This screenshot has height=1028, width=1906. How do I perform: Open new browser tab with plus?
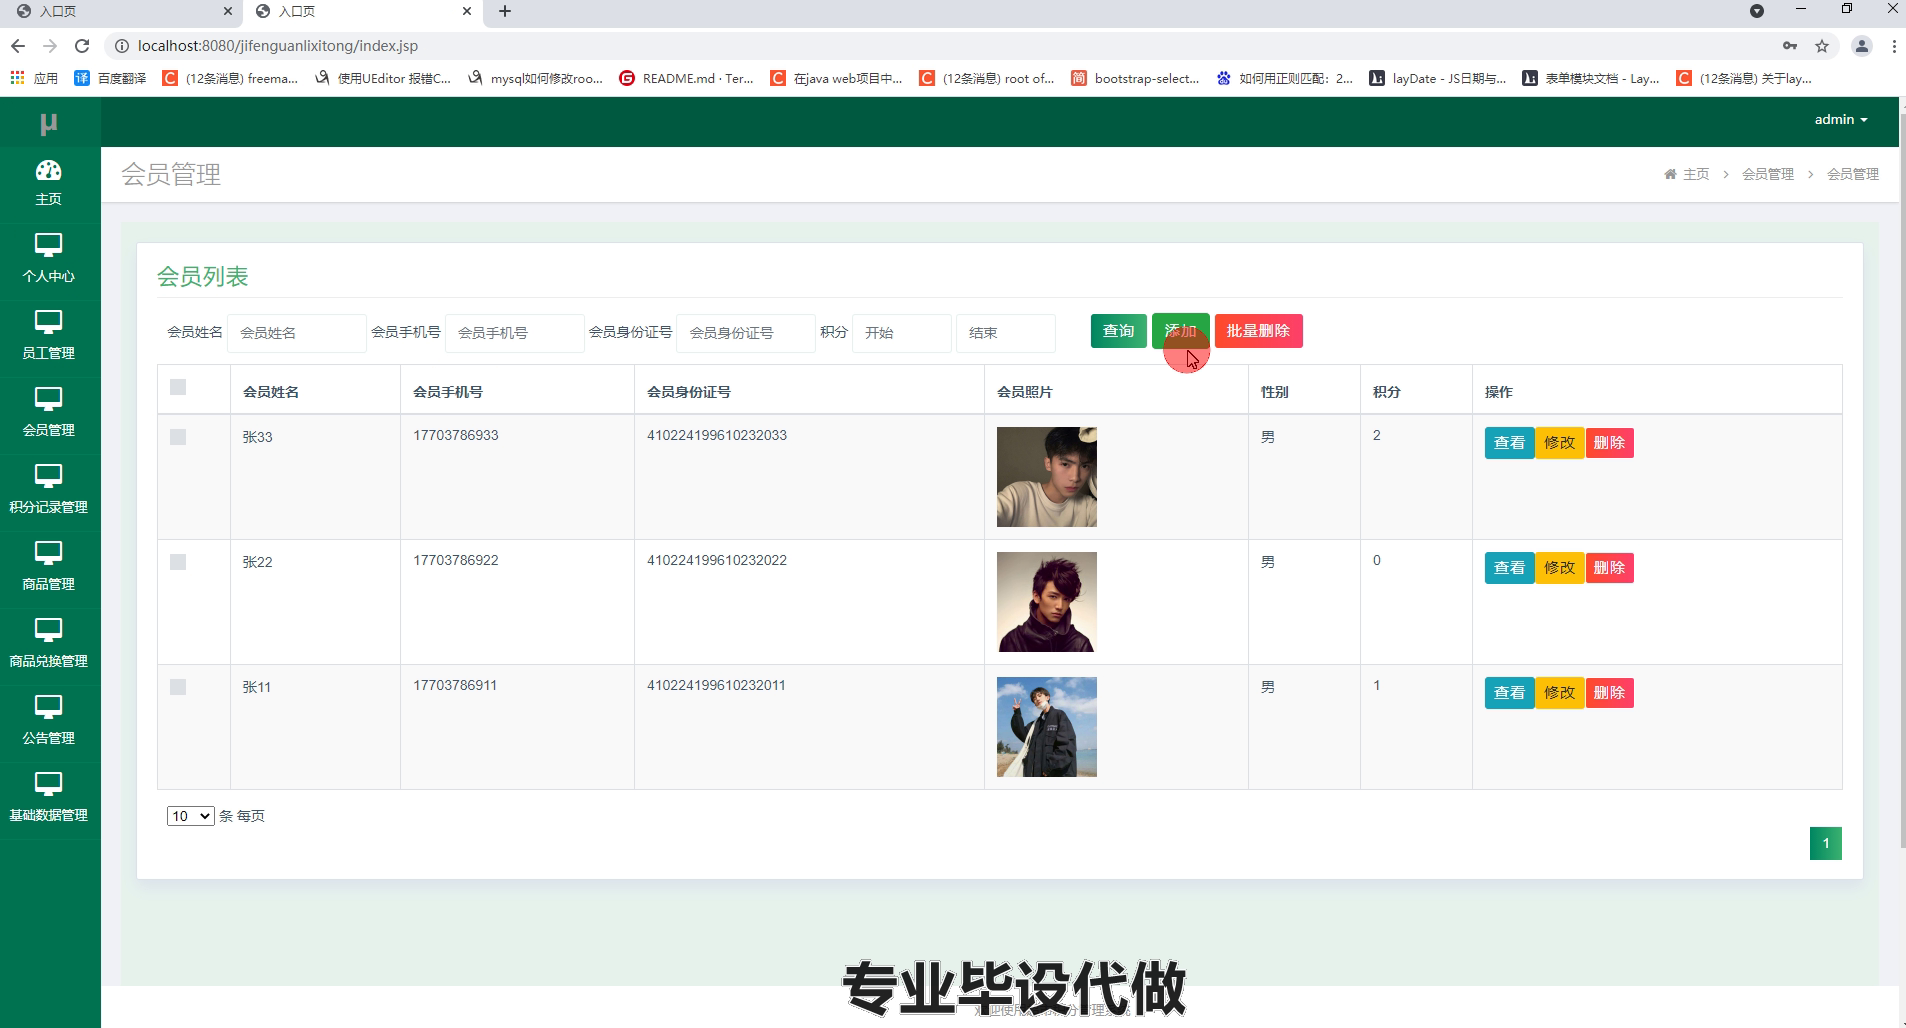tap(505, 11)
